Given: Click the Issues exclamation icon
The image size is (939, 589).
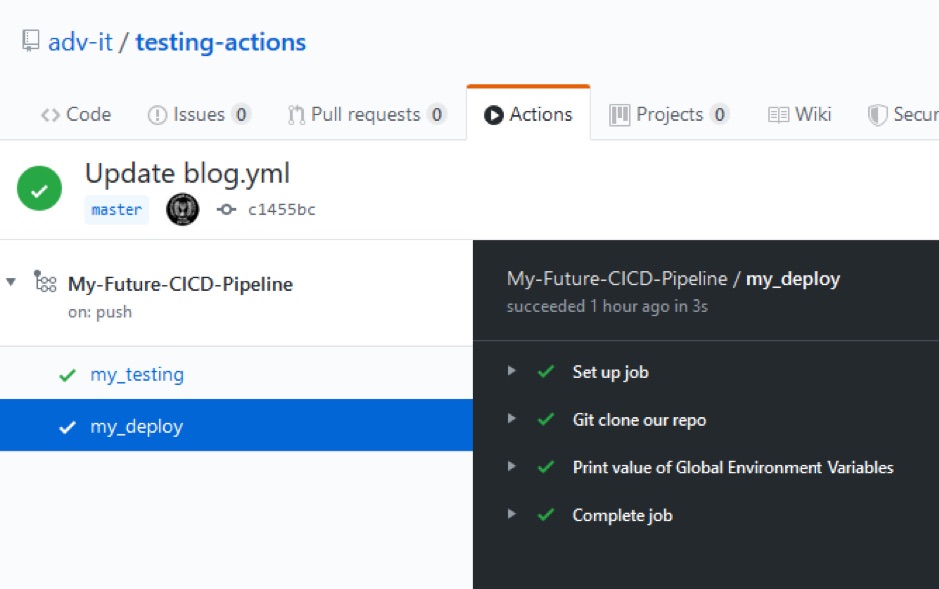Looking at the screenshot, I should 156,114.
